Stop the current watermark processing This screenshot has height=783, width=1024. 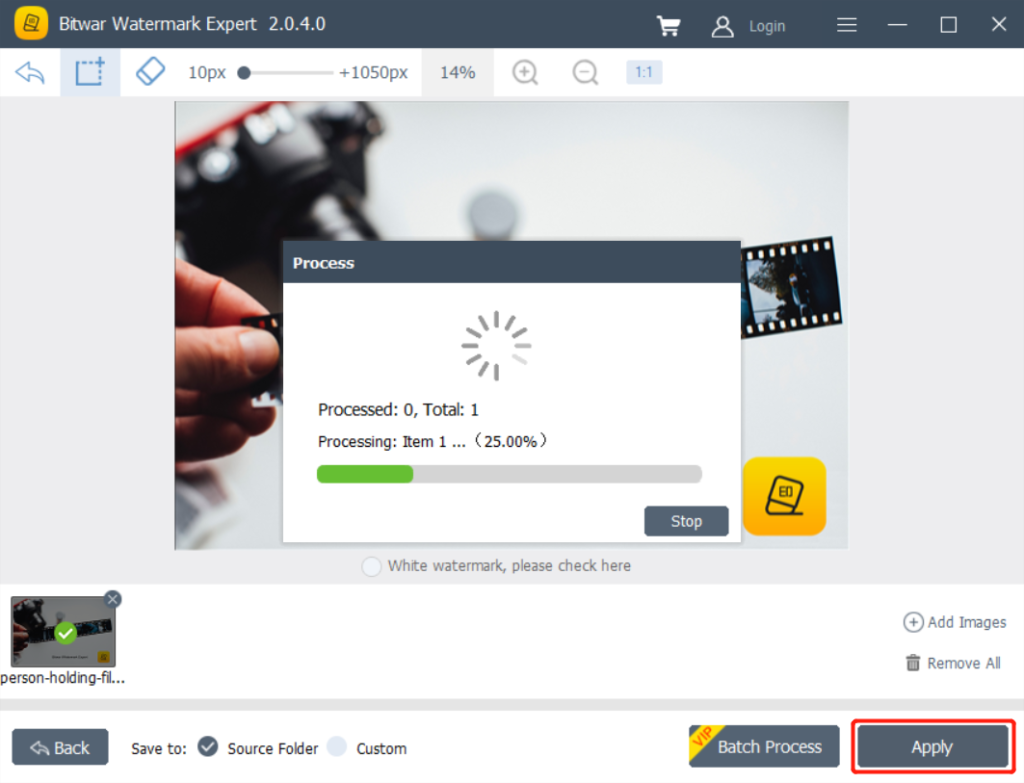[x=686, y=521]
